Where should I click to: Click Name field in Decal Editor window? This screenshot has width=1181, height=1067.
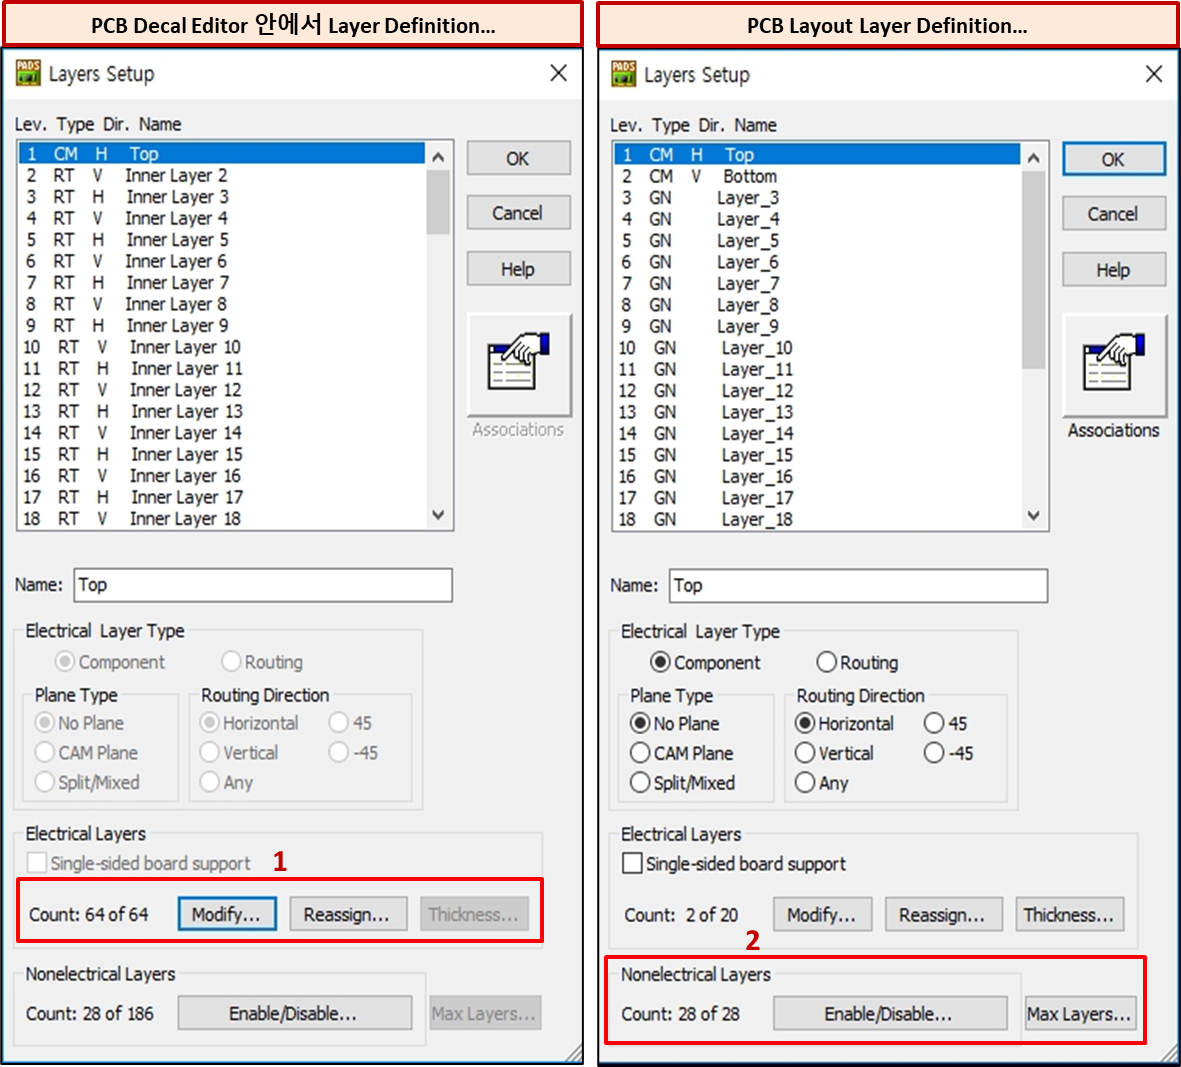[263, 584]
